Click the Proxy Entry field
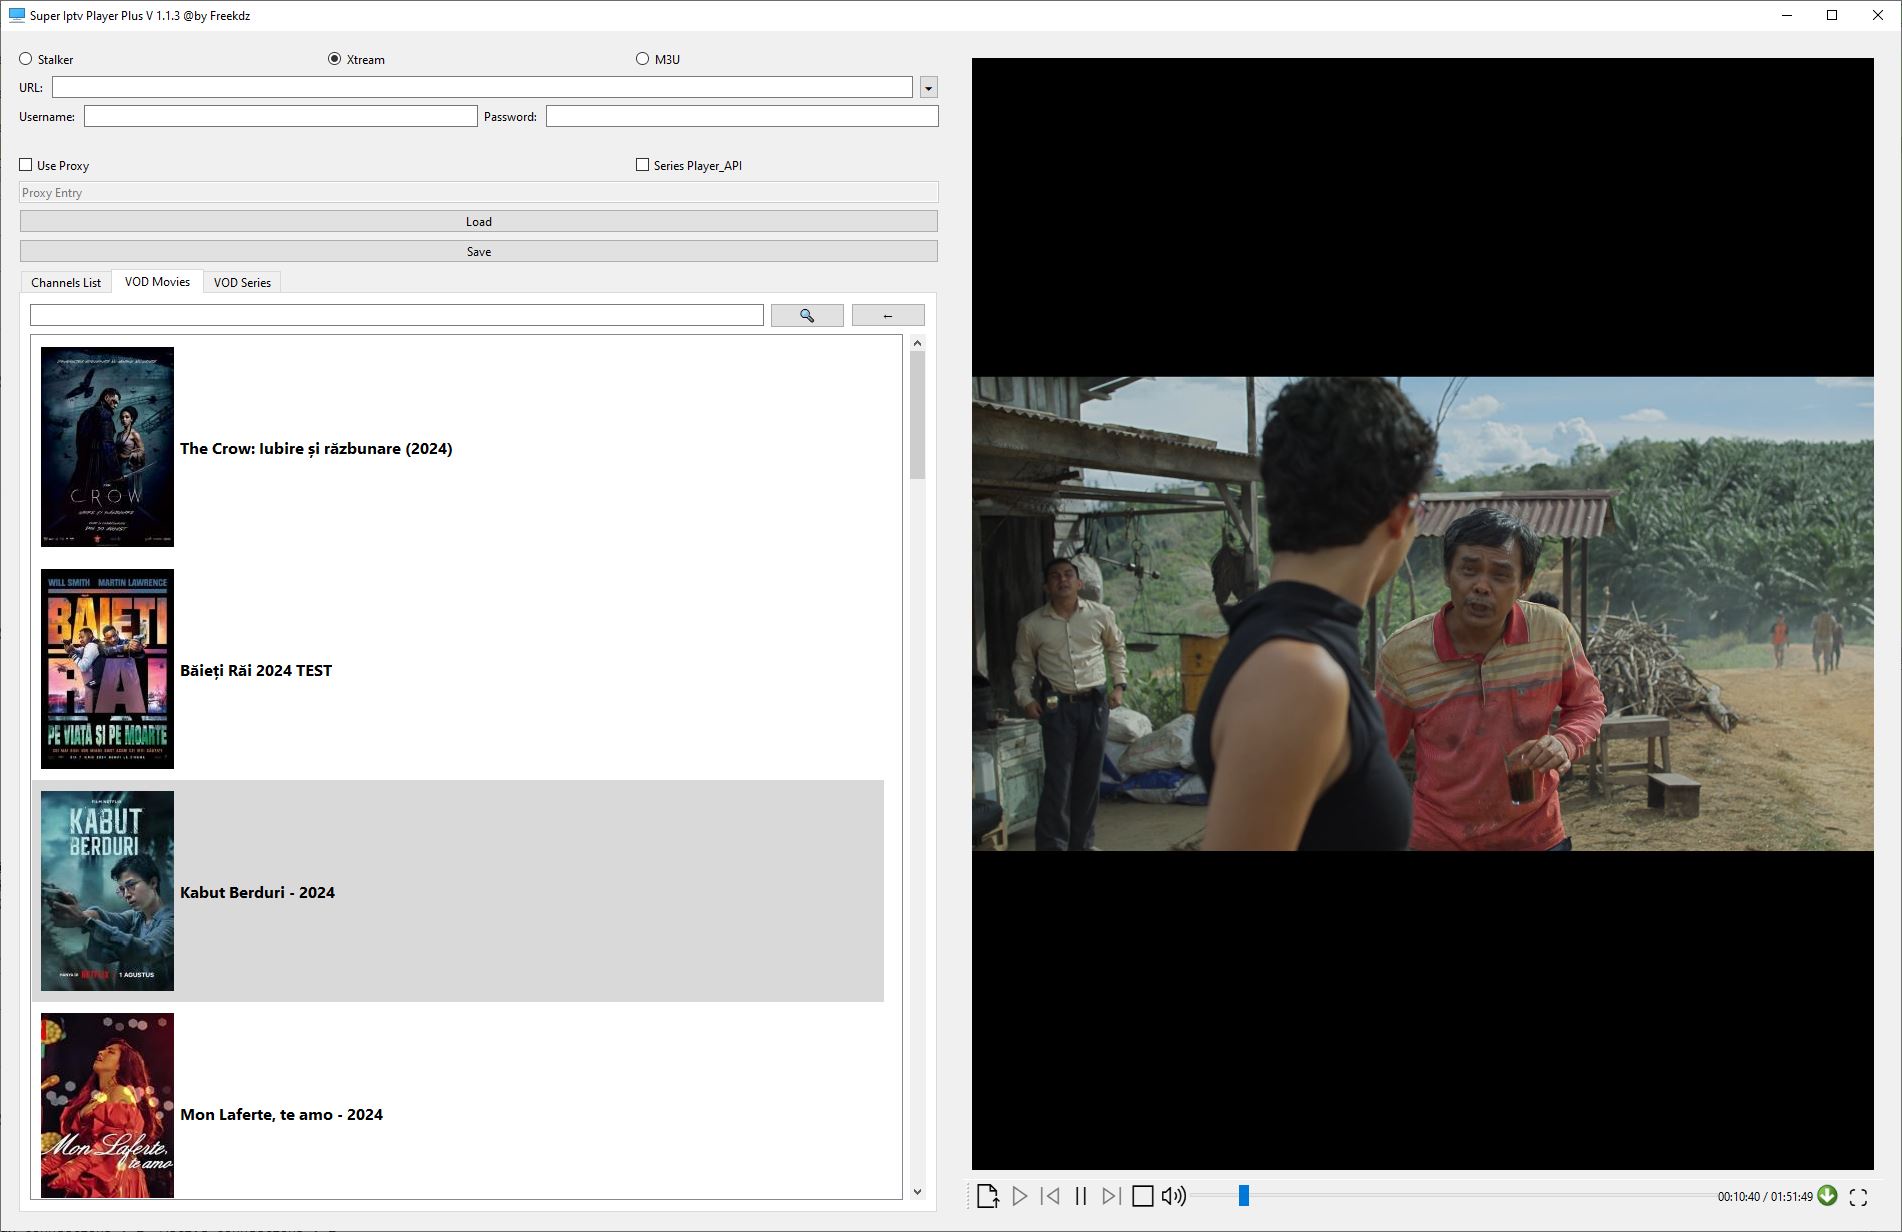The image size is (1902, 1232). pyautogui.click(x=479, y=193)
